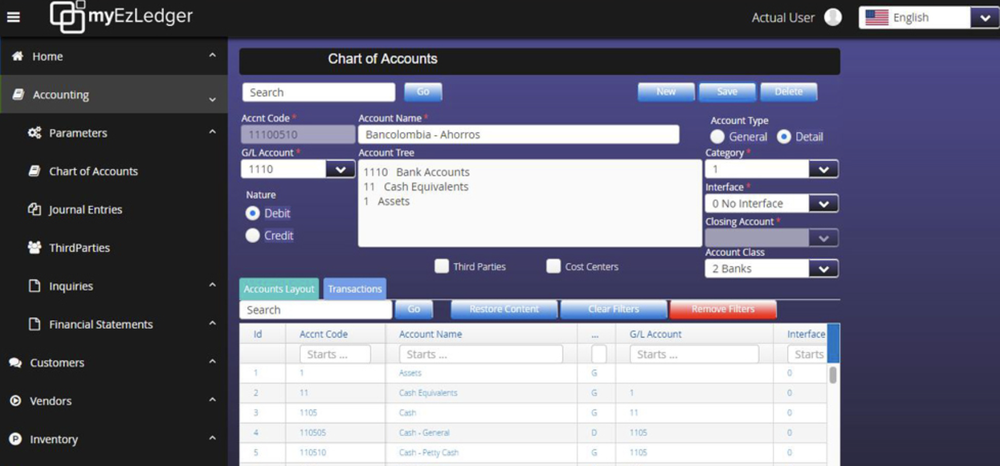The image size is (1000, 466).
Task: Click the ThirdParties people icon
Action: 35,247
